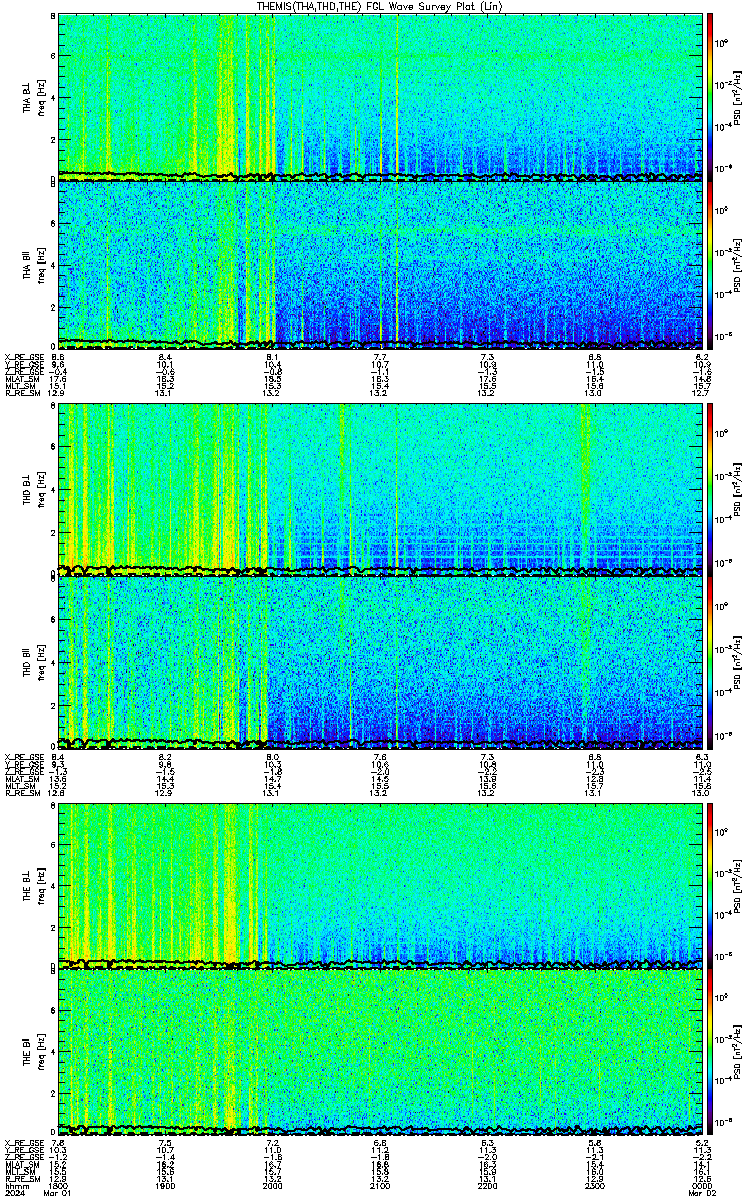Image resolution: width=750 pixels, height=1200 pixels.
Task: Click the THA B⊥ spectrogram panel
Action: (381, 96)
